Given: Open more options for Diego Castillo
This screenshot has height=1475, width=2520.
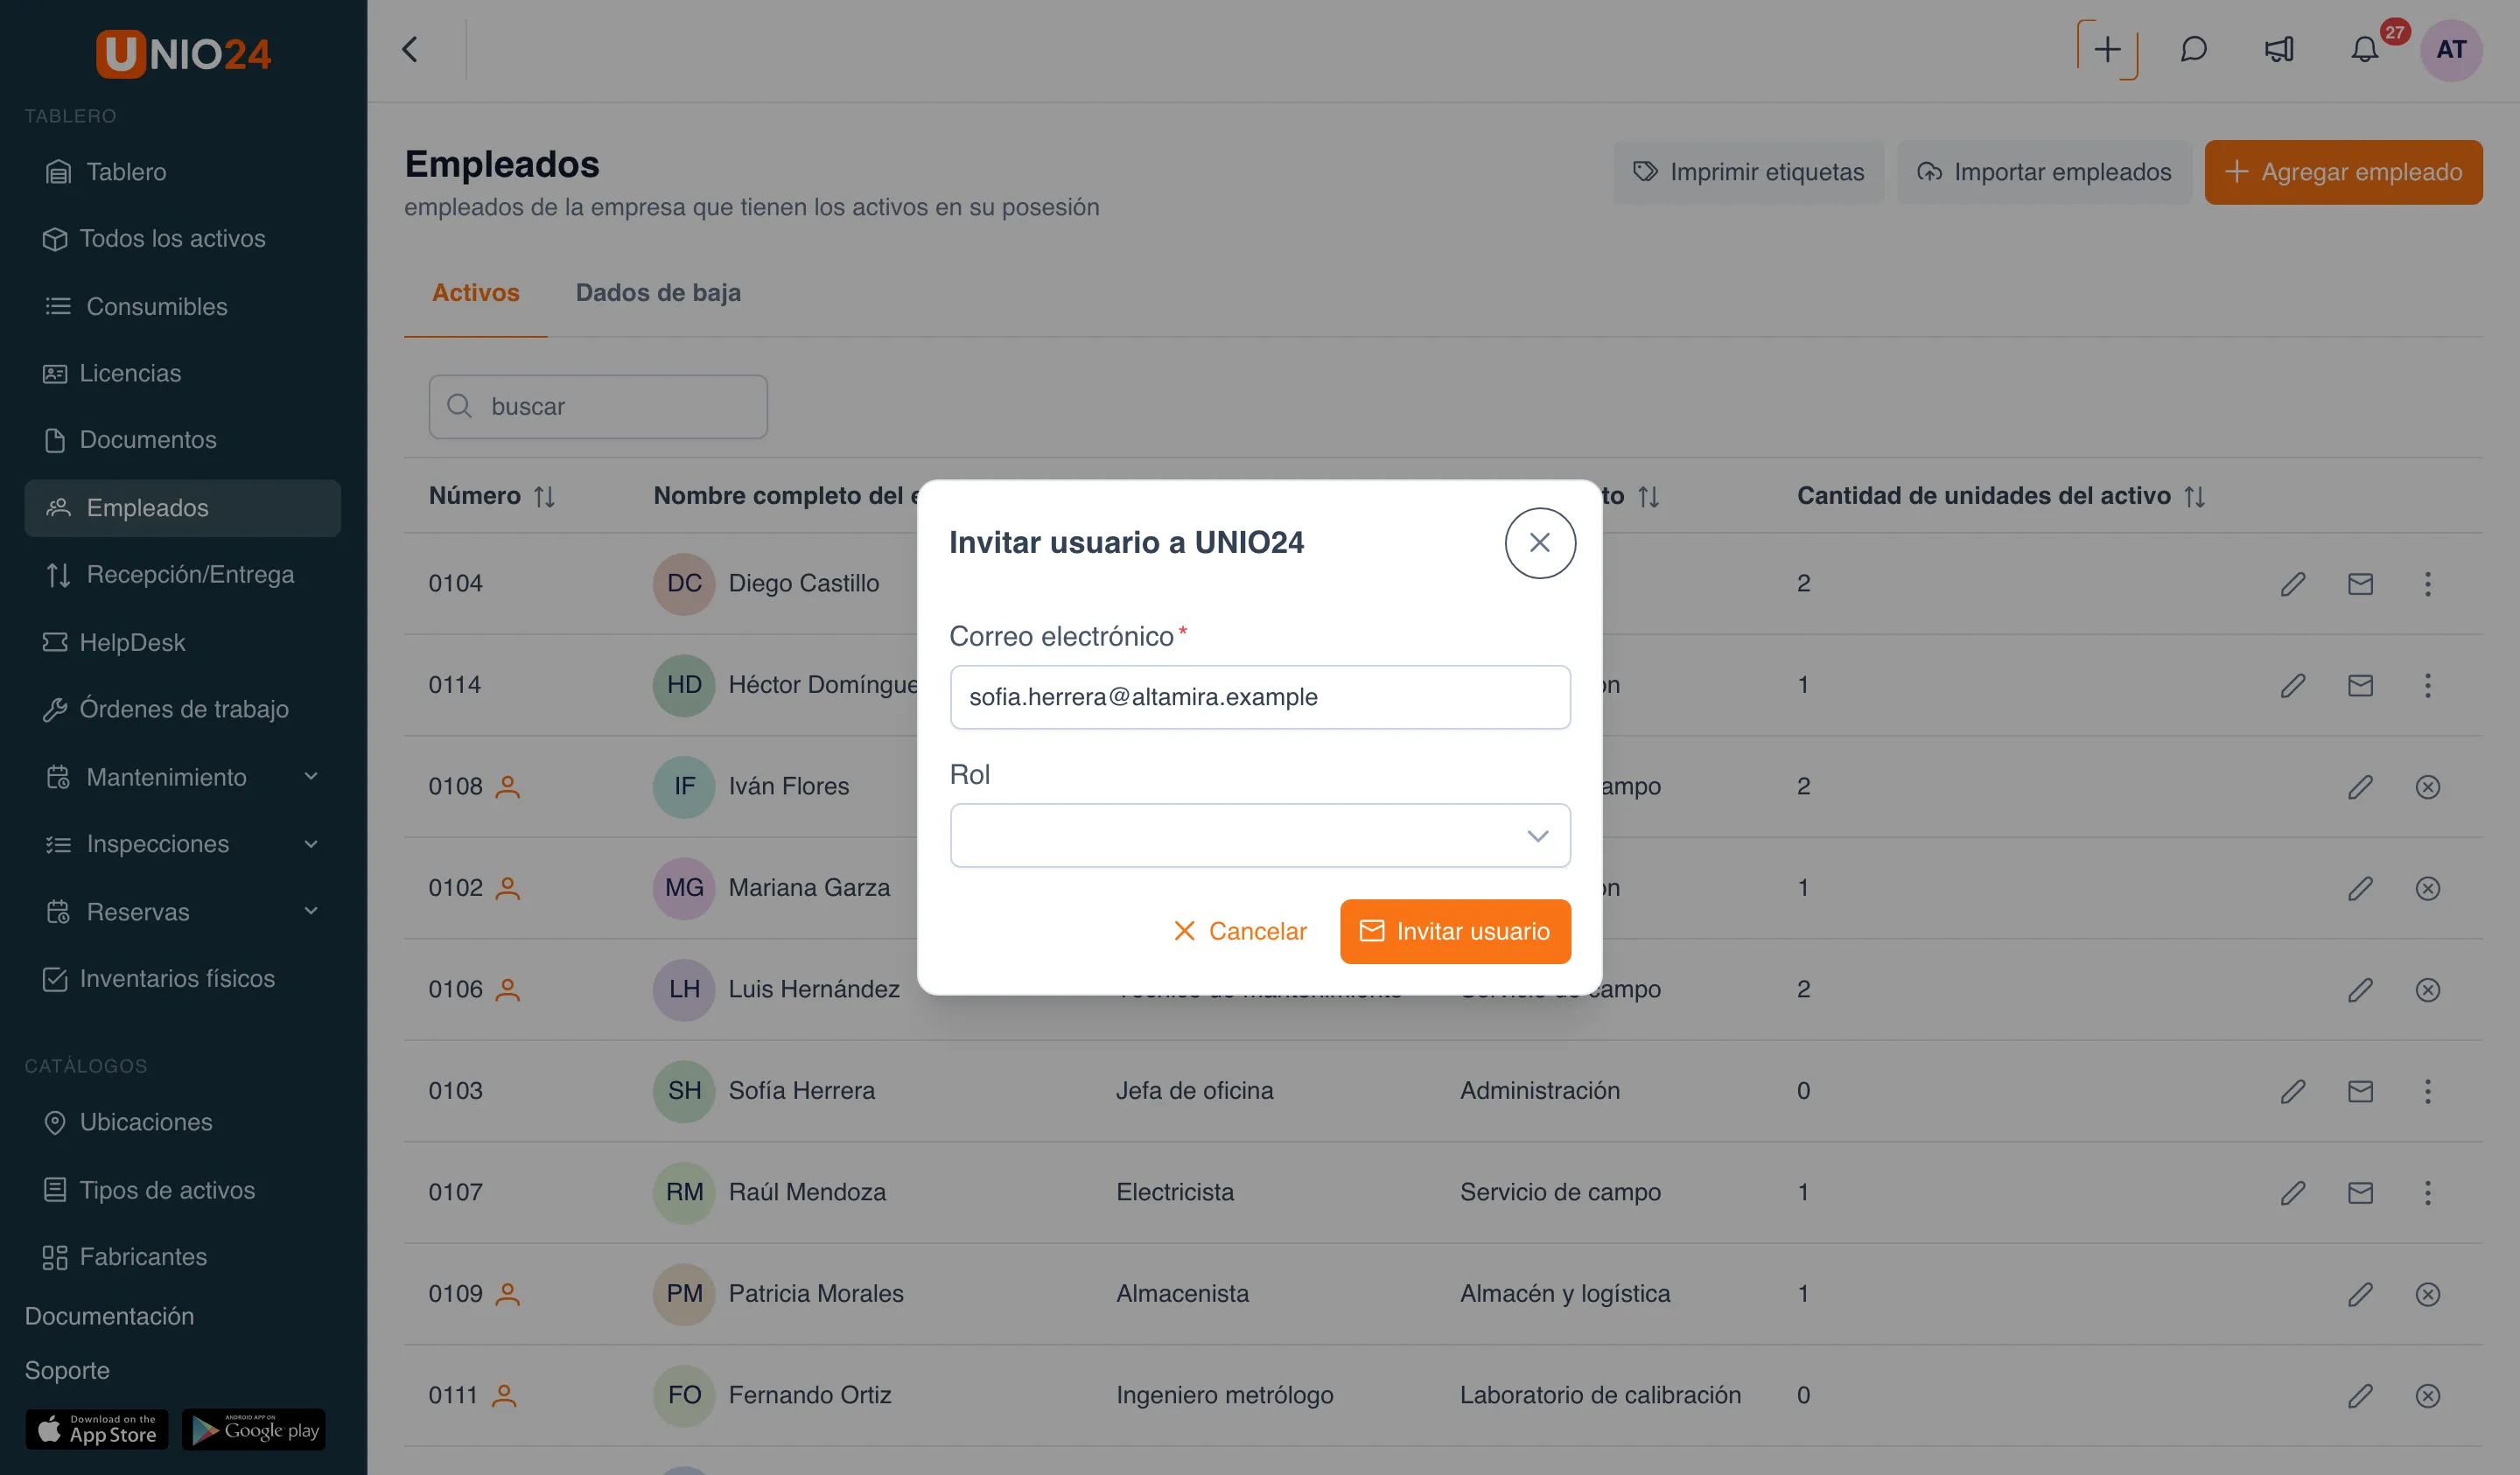Looking at the screenshot, I should [x=2426, y=584].
